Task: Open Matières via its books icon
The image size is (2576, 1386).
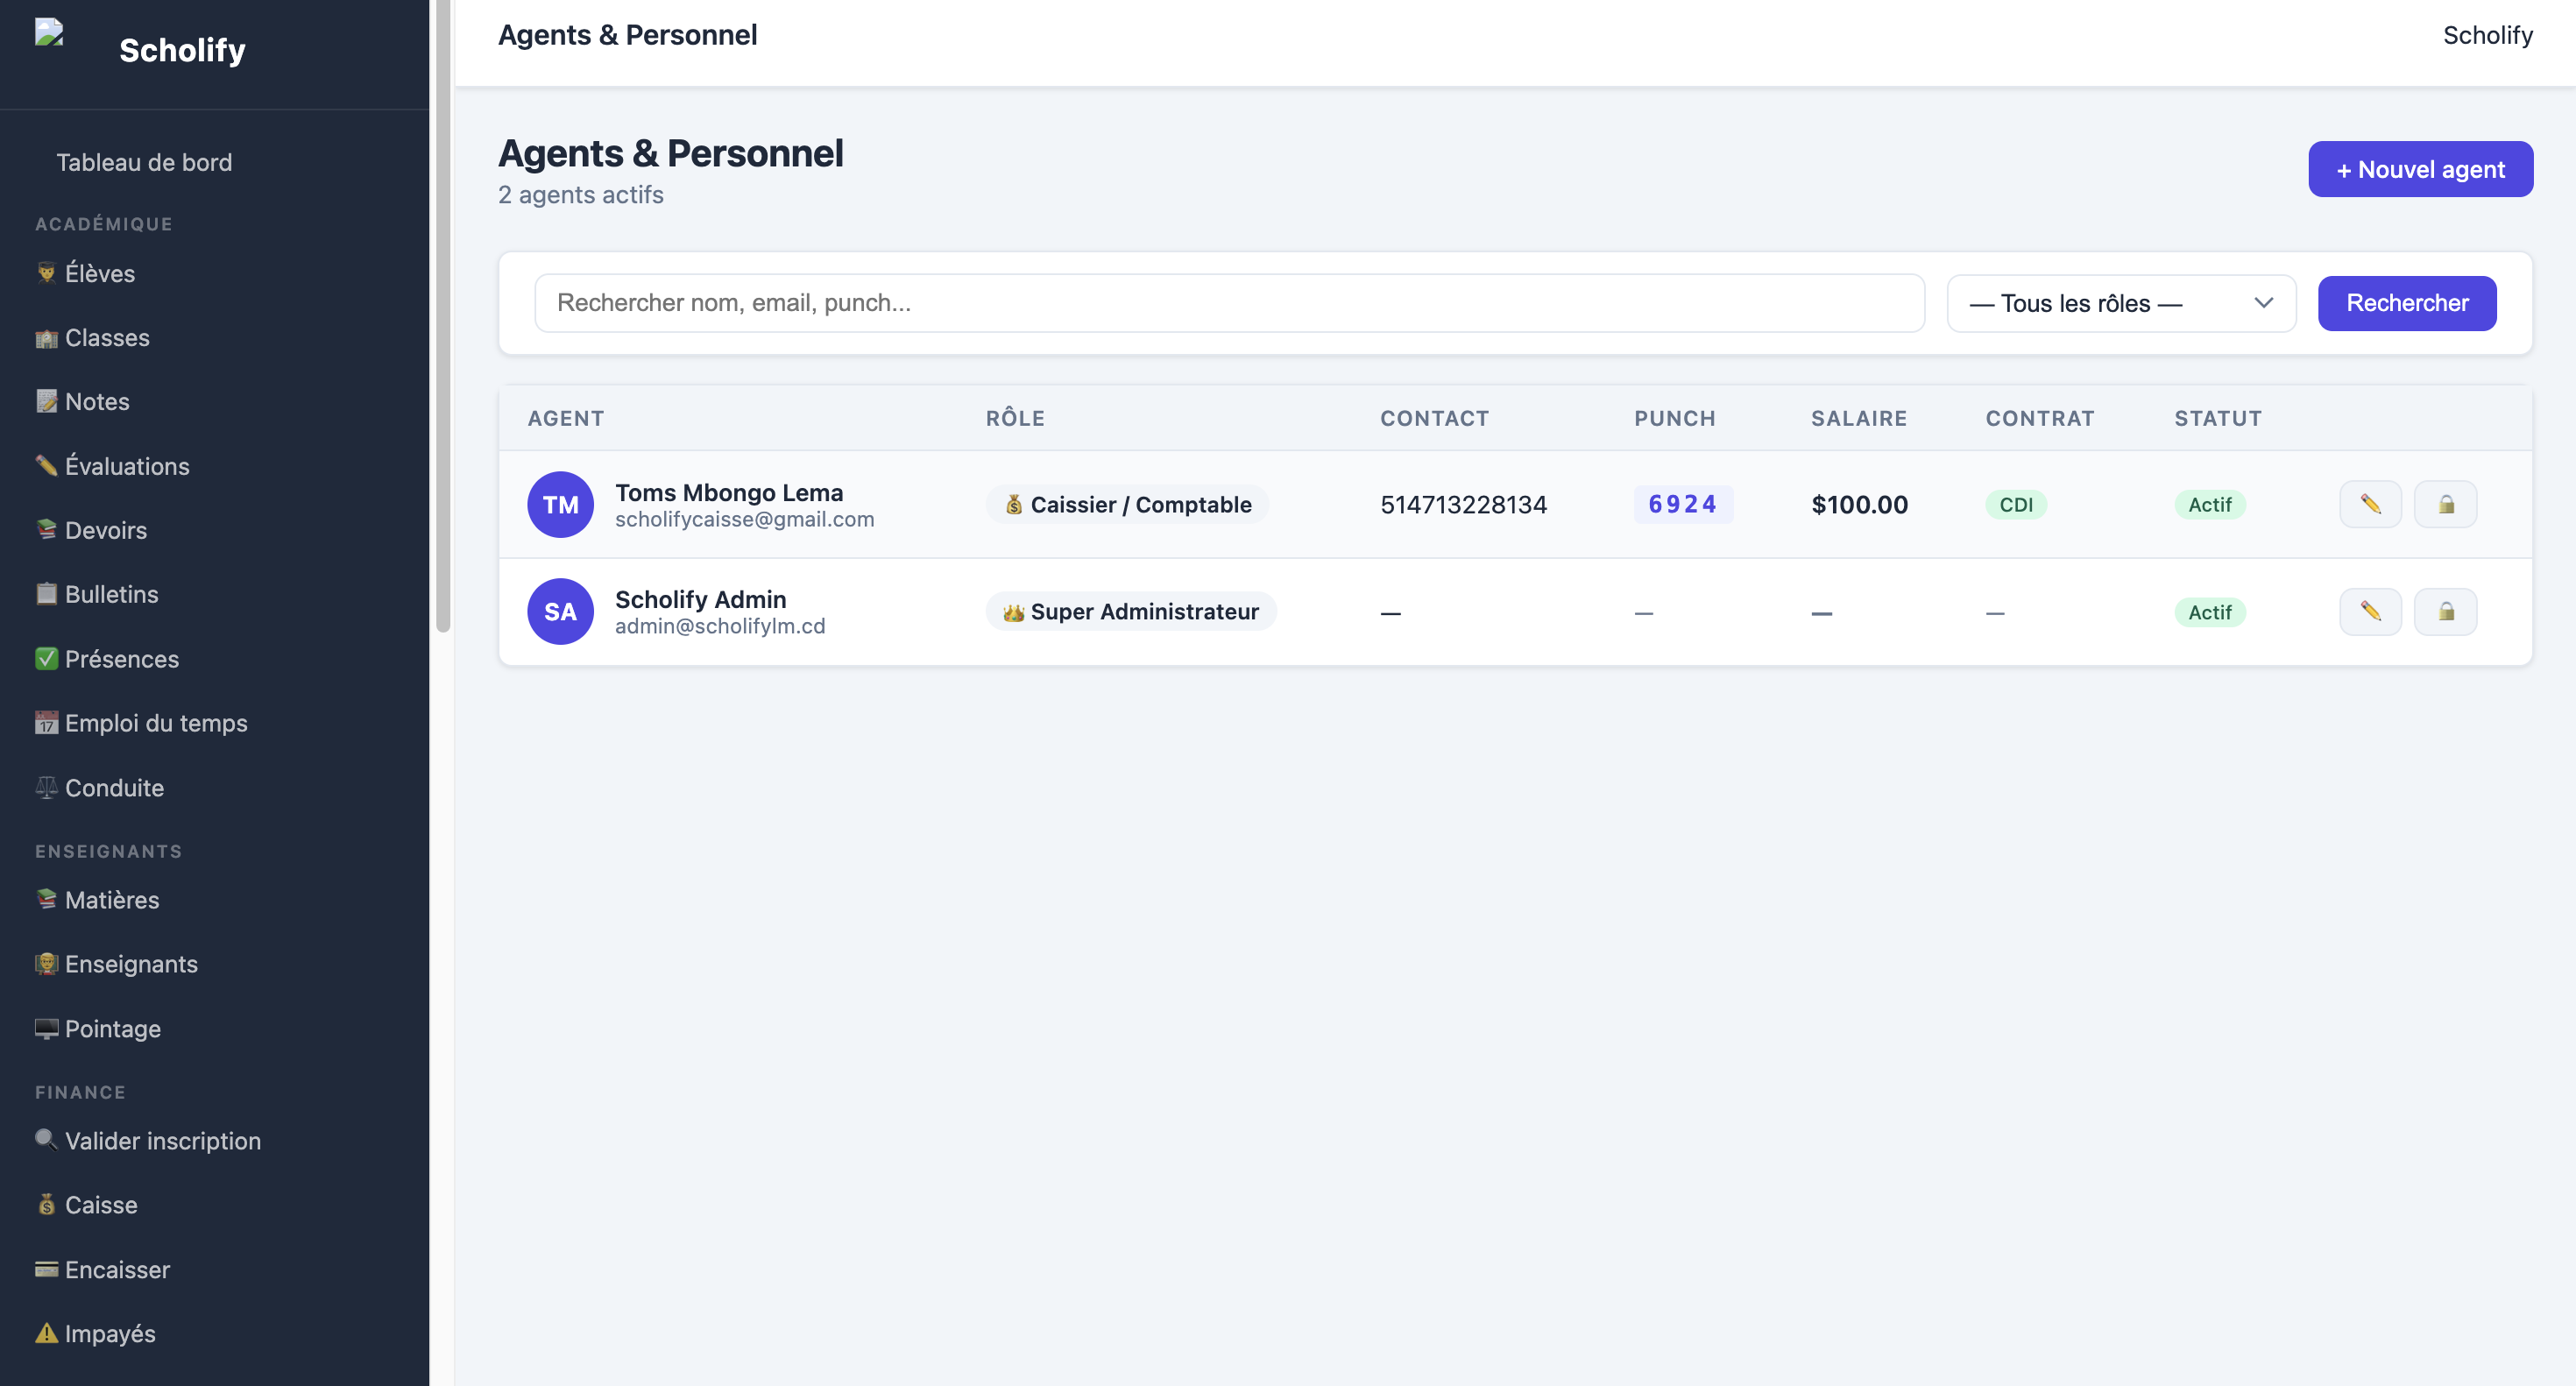Action: tap(46, 899)
